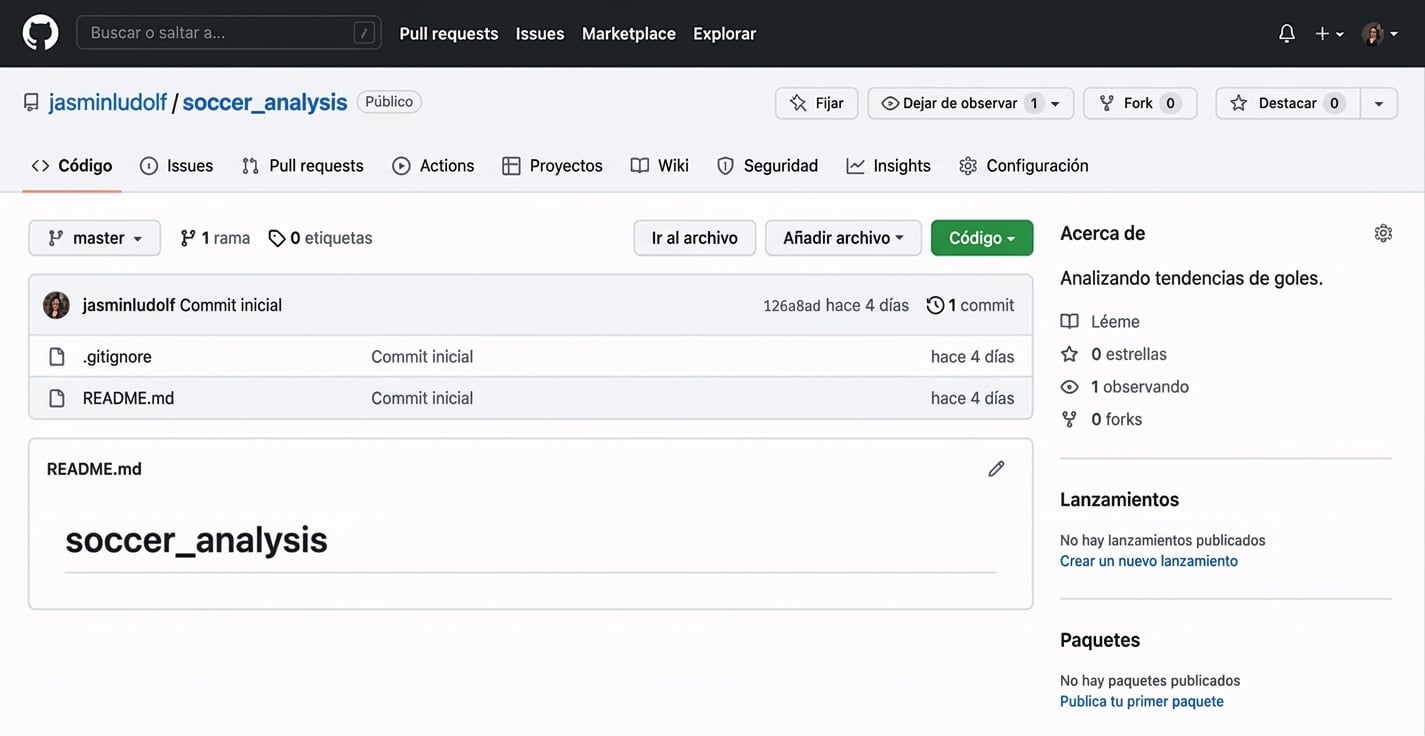Open the plus create-new menu
Screen dimensions: 1425x736
pos(1329,33)
